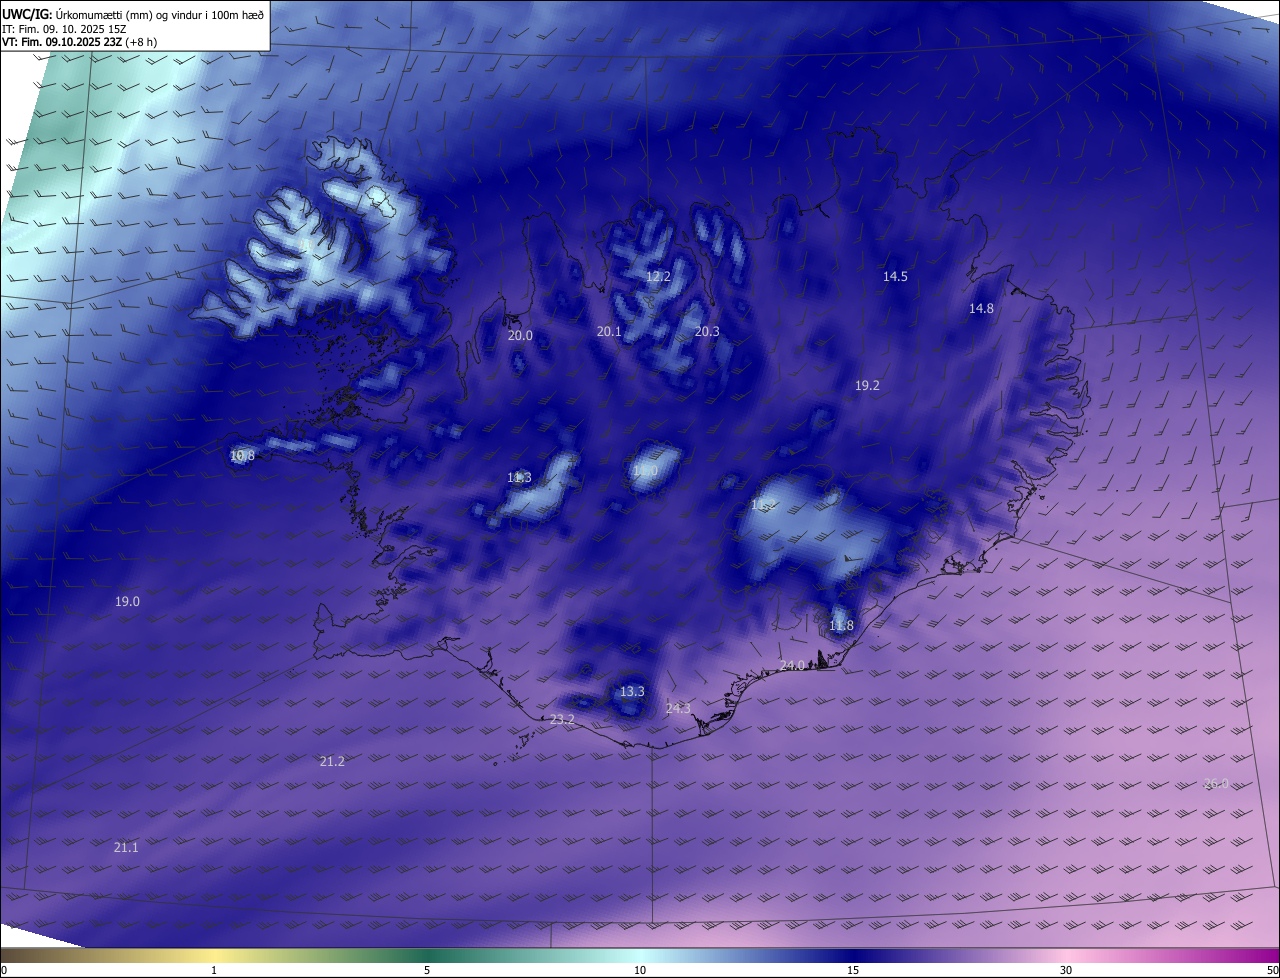Click the colorbar tick label 5

pos(427,970)
